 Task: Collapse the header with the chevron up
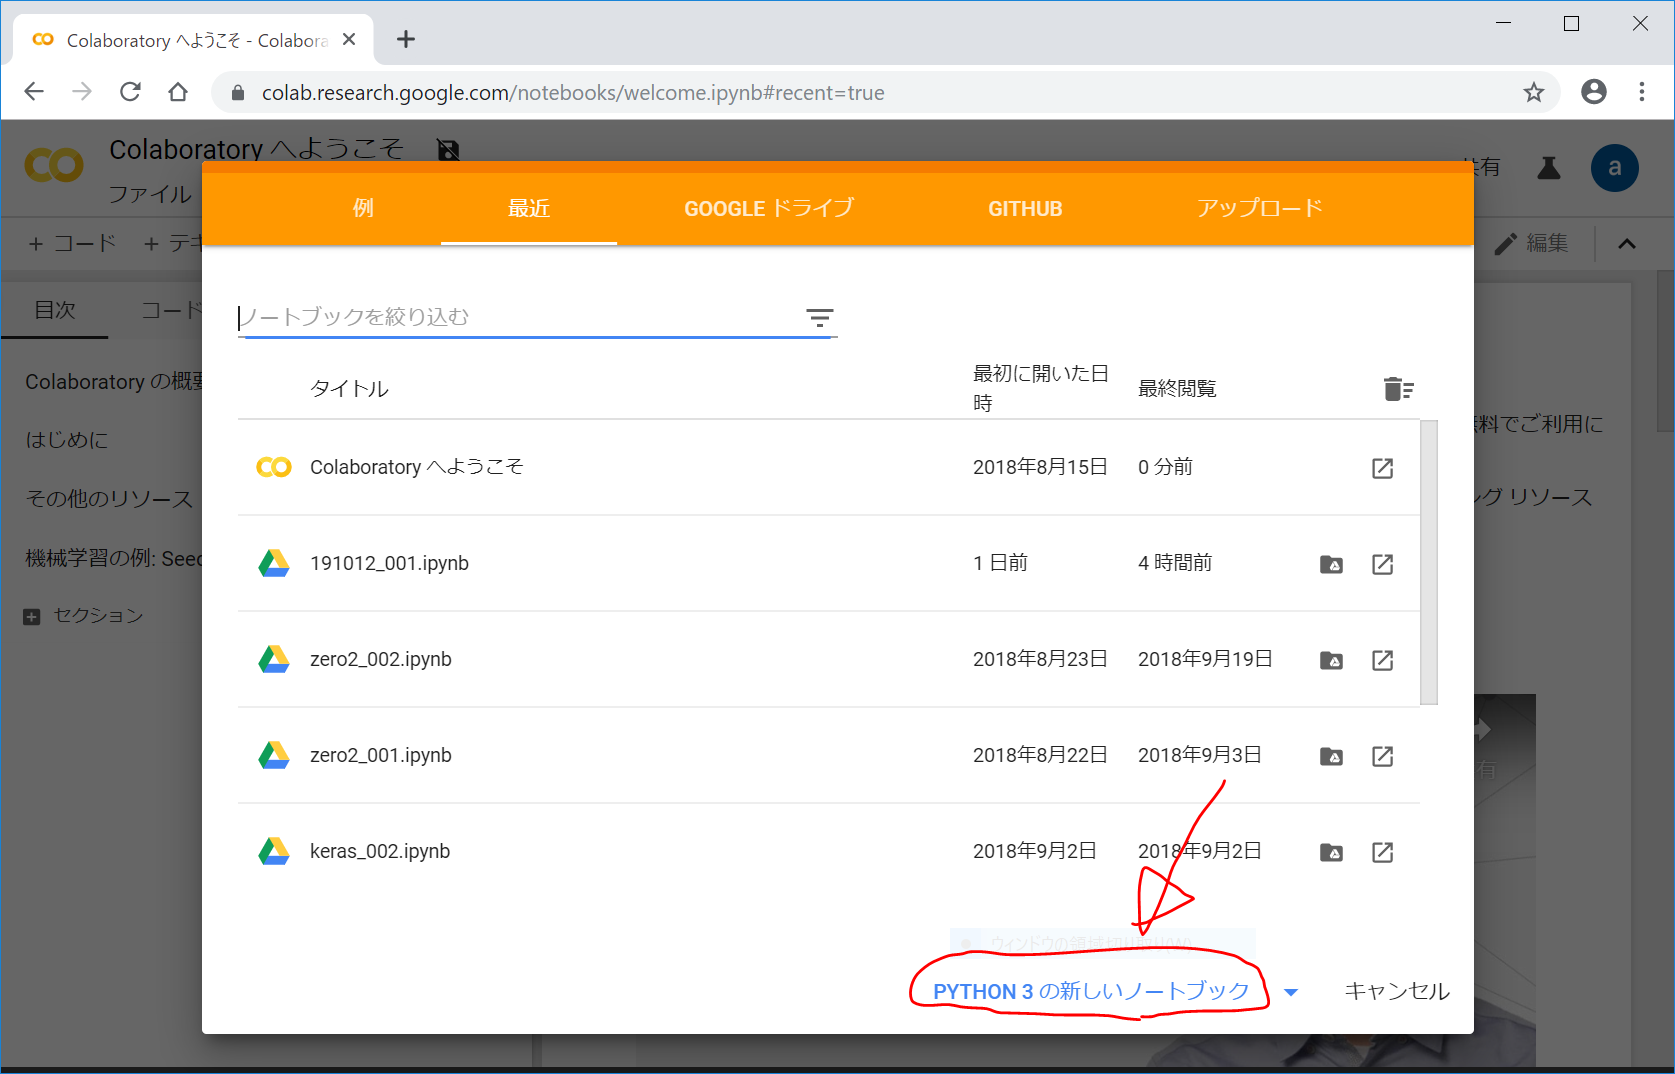pyautogui.click(x=1627, y=243)
